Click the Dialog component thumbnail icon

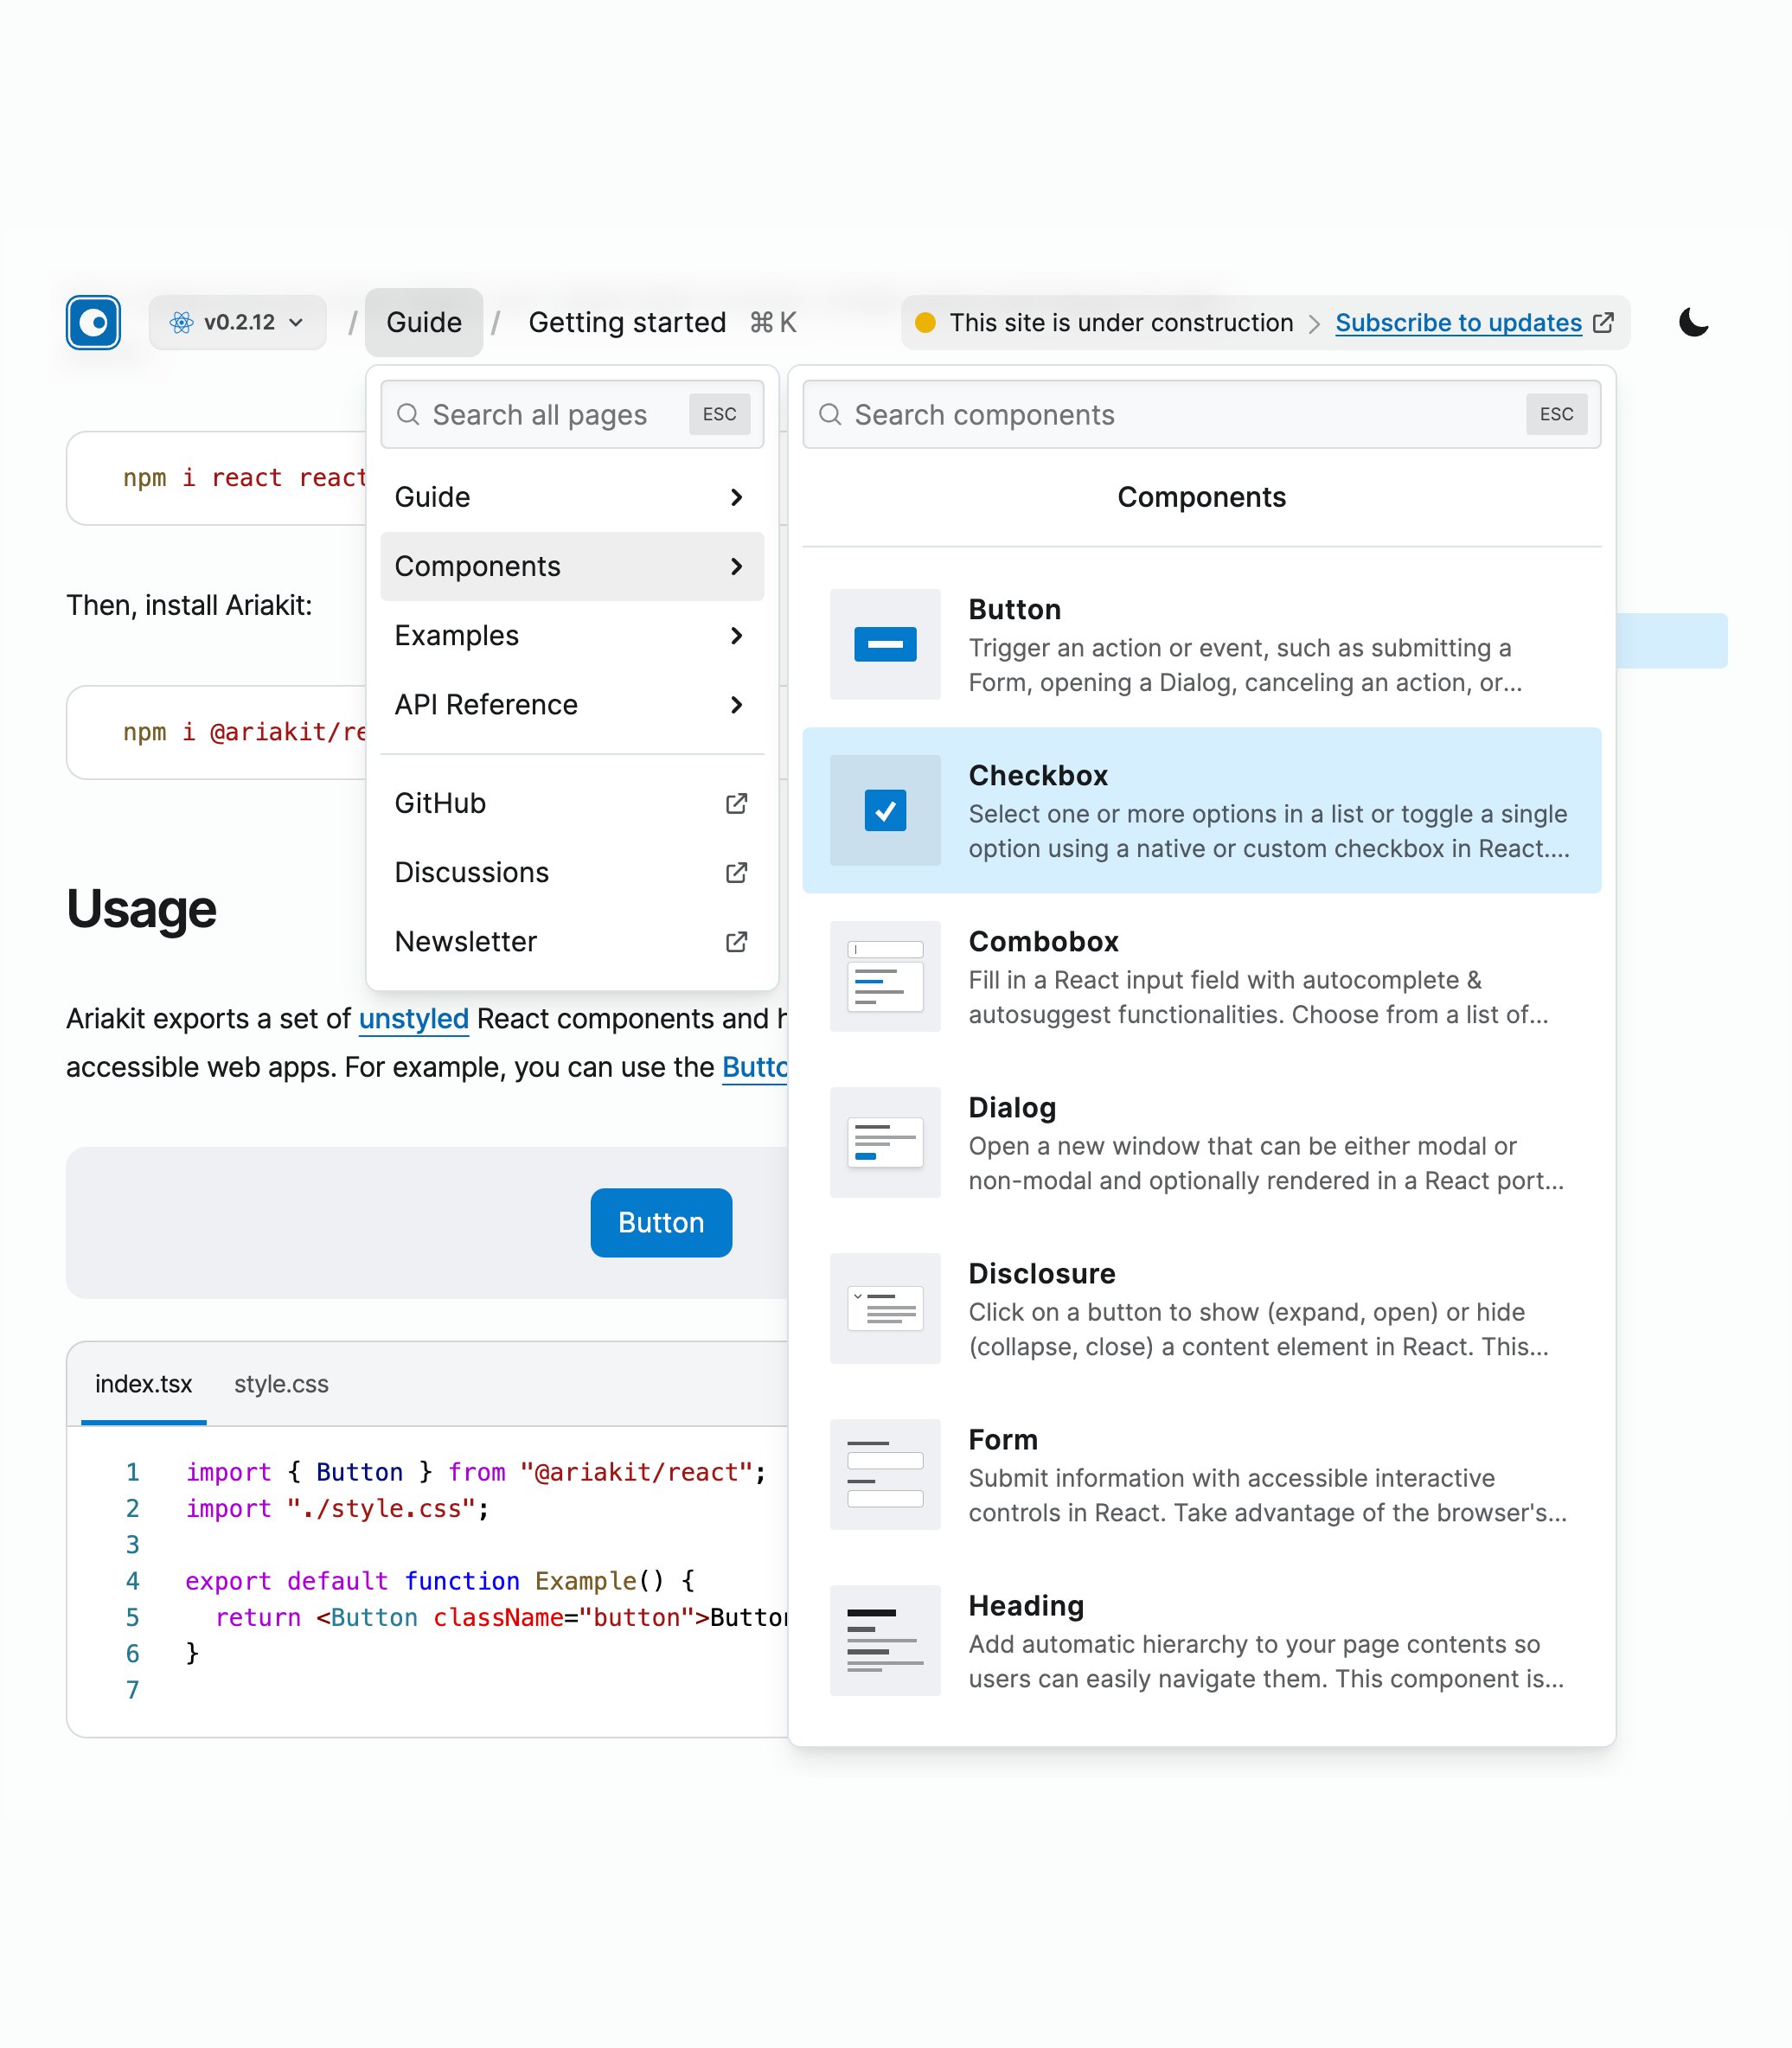tap(885, 1142)
